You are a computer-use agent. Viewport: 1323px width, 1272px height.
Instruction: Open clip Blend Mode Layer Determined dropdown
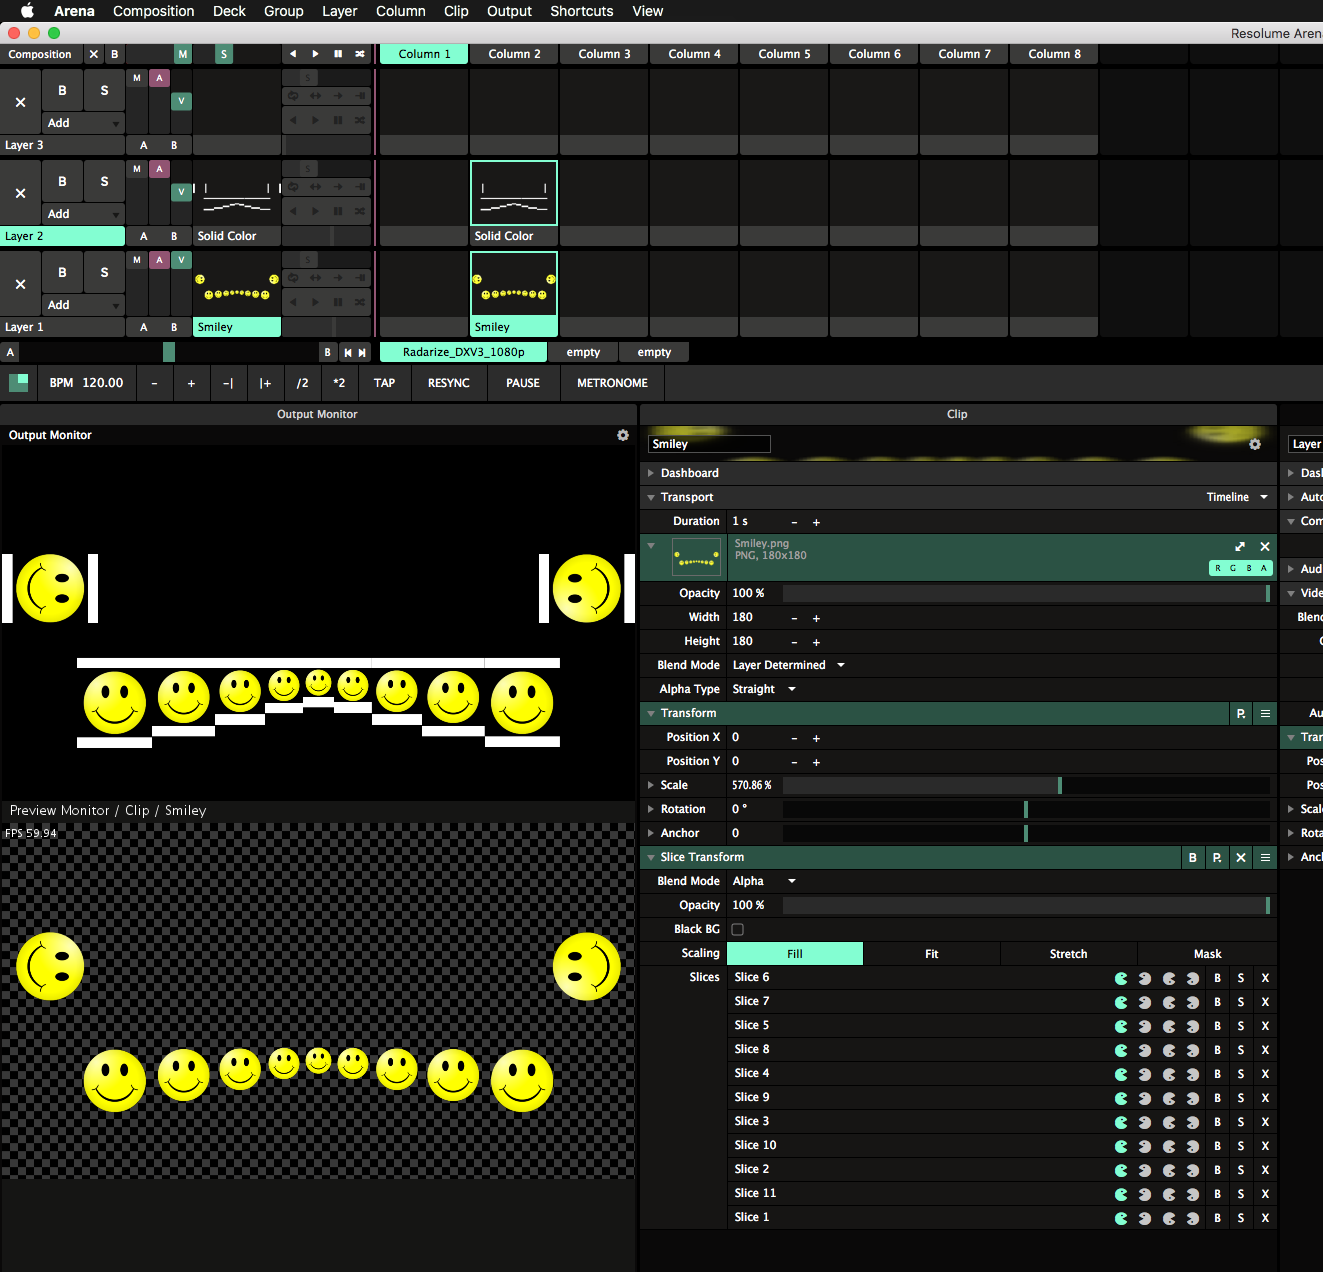788,665
